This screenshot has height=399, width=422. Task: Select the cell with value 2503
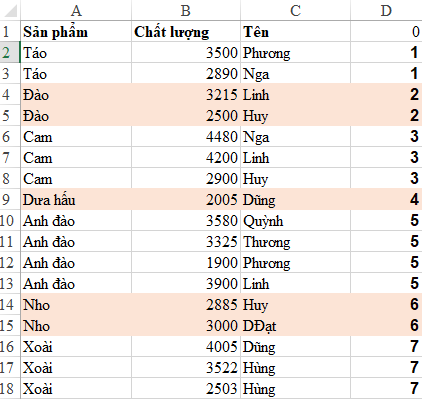[186, 388]
